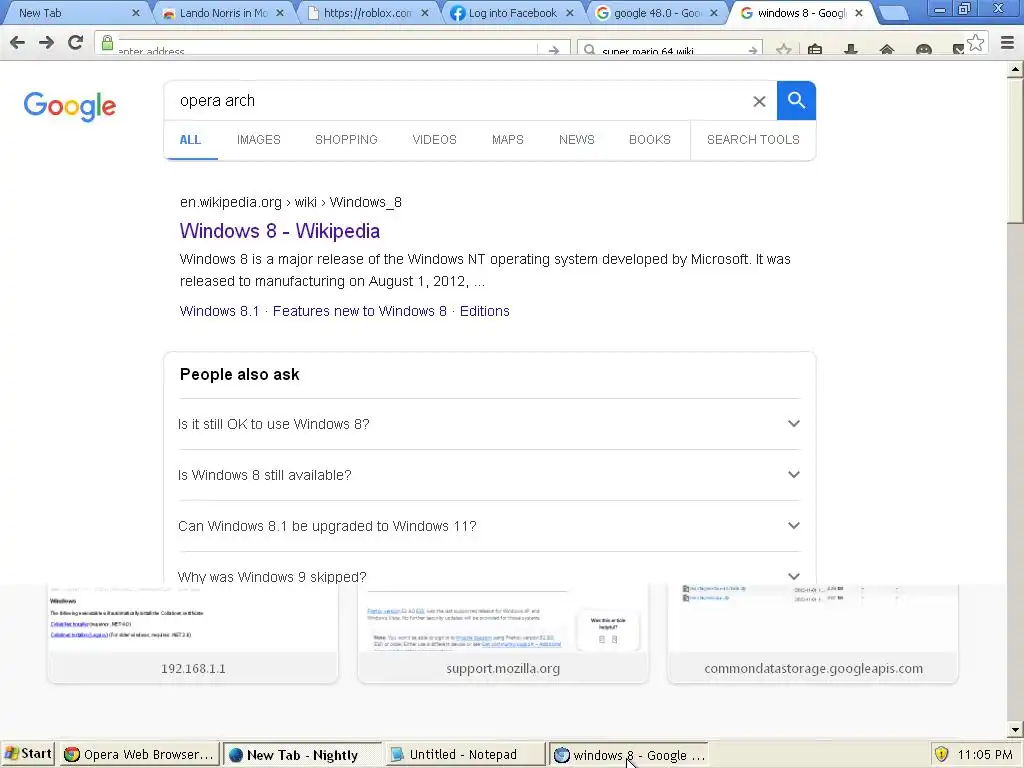The height and width of the screenshot is (768, 1024).
Task: Click the 11:05 PM taskbar clock
Action: tap(985, 754)
